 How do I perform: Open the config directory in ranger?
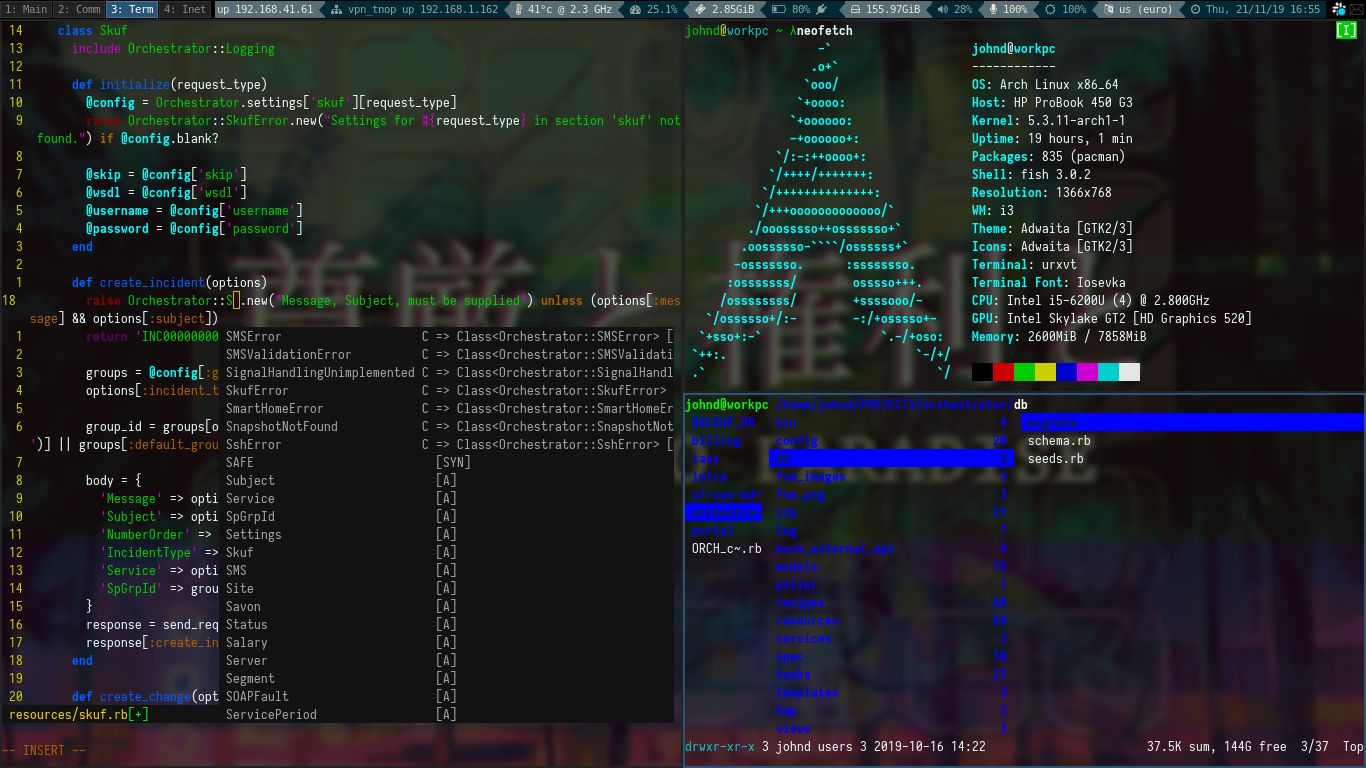tap(795, 441)
